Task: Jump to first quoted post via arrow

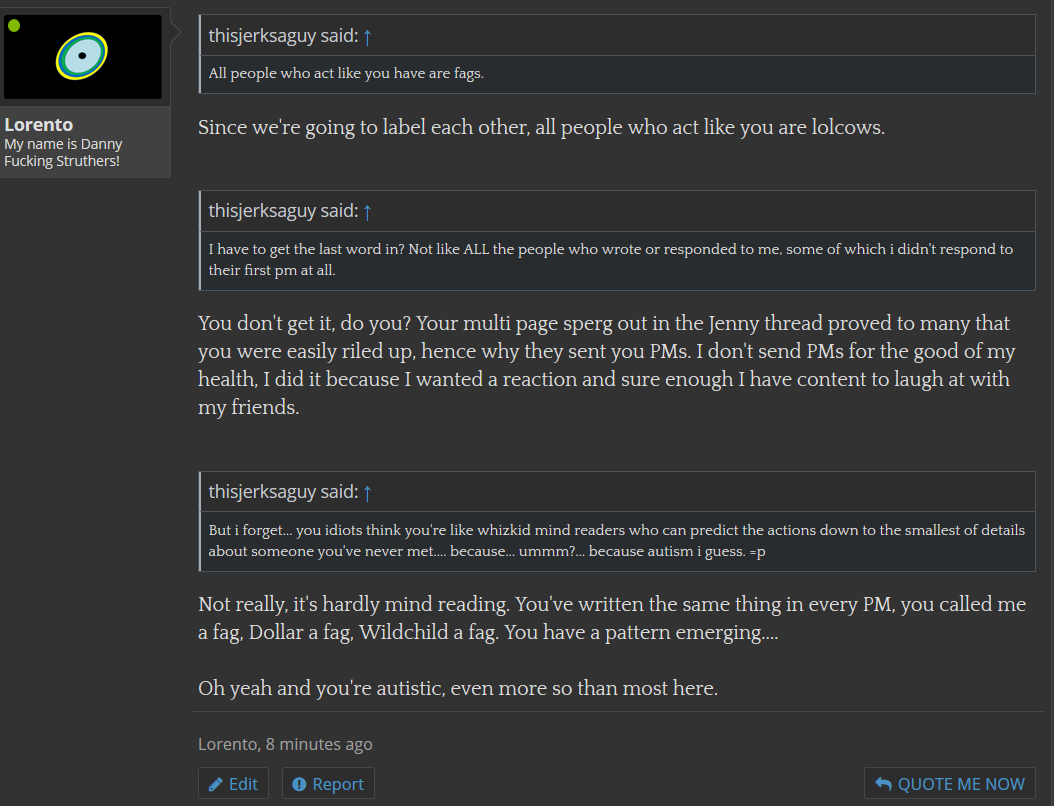Action: pyautogui.click(x=367, y=36)
